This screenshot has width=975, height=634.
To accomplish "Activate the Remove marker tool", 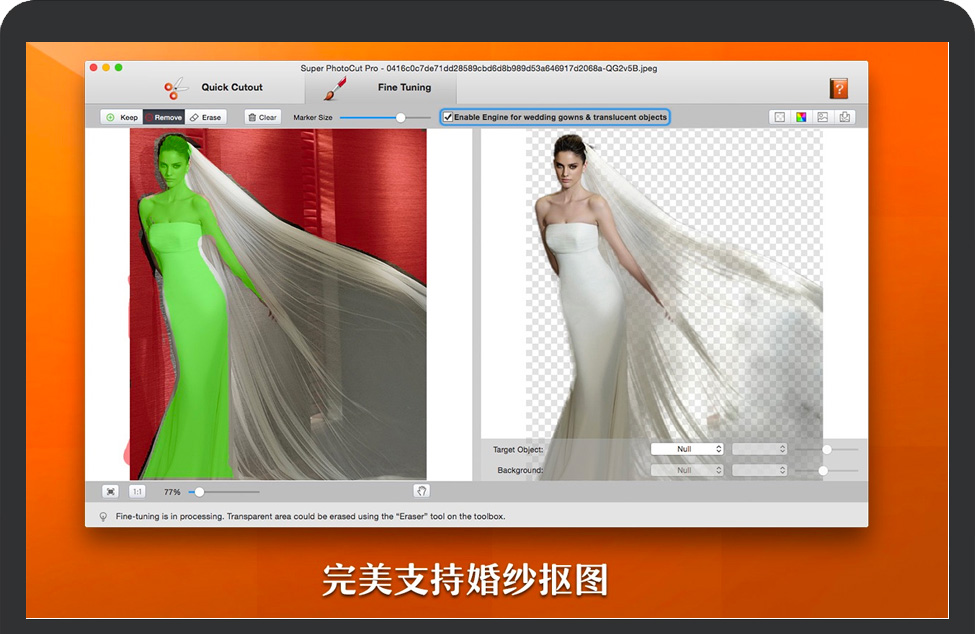I will [x=164, y=117].
